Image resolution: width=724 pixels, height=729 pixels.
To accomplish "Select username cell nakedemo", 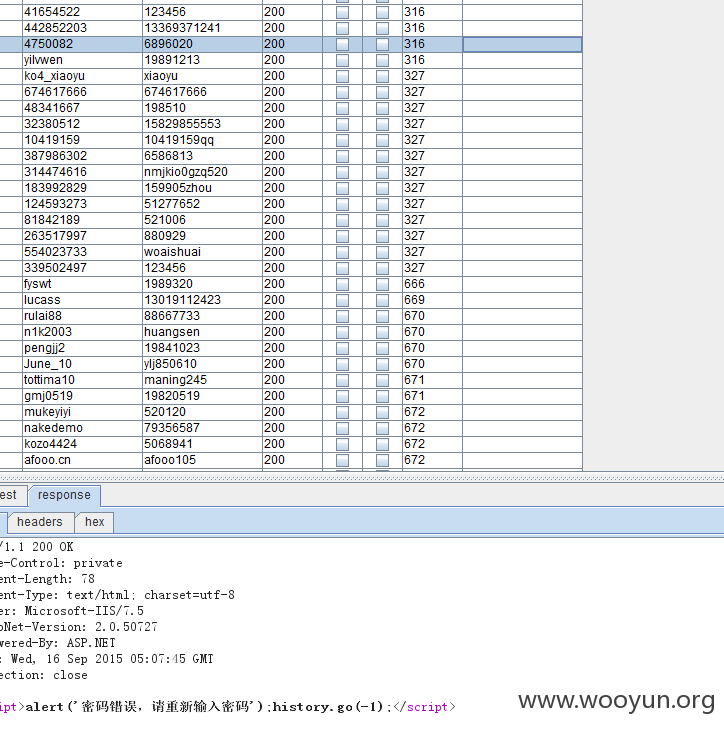I will pyautogui.click(x=82, y=428).
